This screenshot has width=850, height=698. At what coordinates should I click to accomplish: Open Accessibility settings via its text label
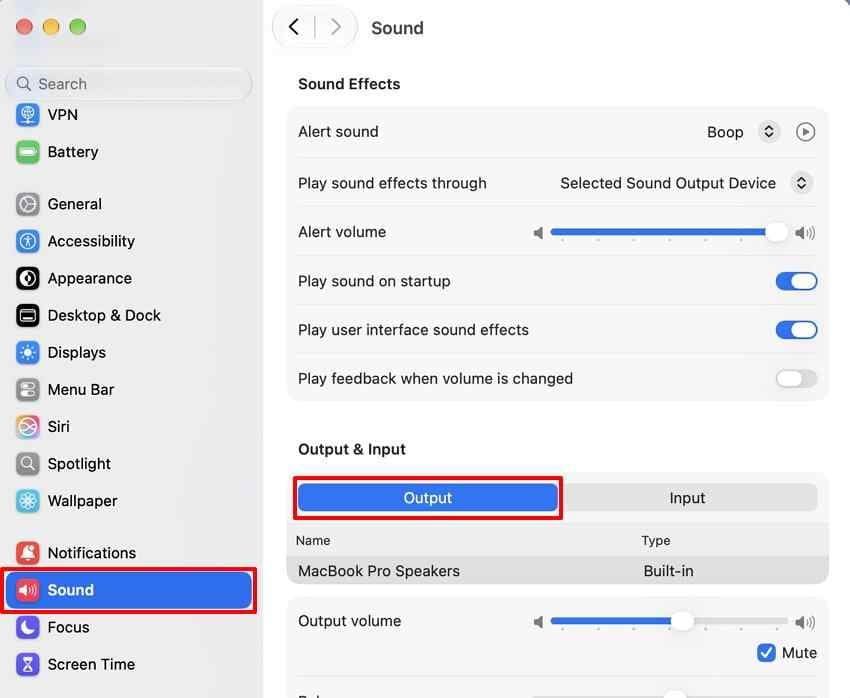click(91, 241)
